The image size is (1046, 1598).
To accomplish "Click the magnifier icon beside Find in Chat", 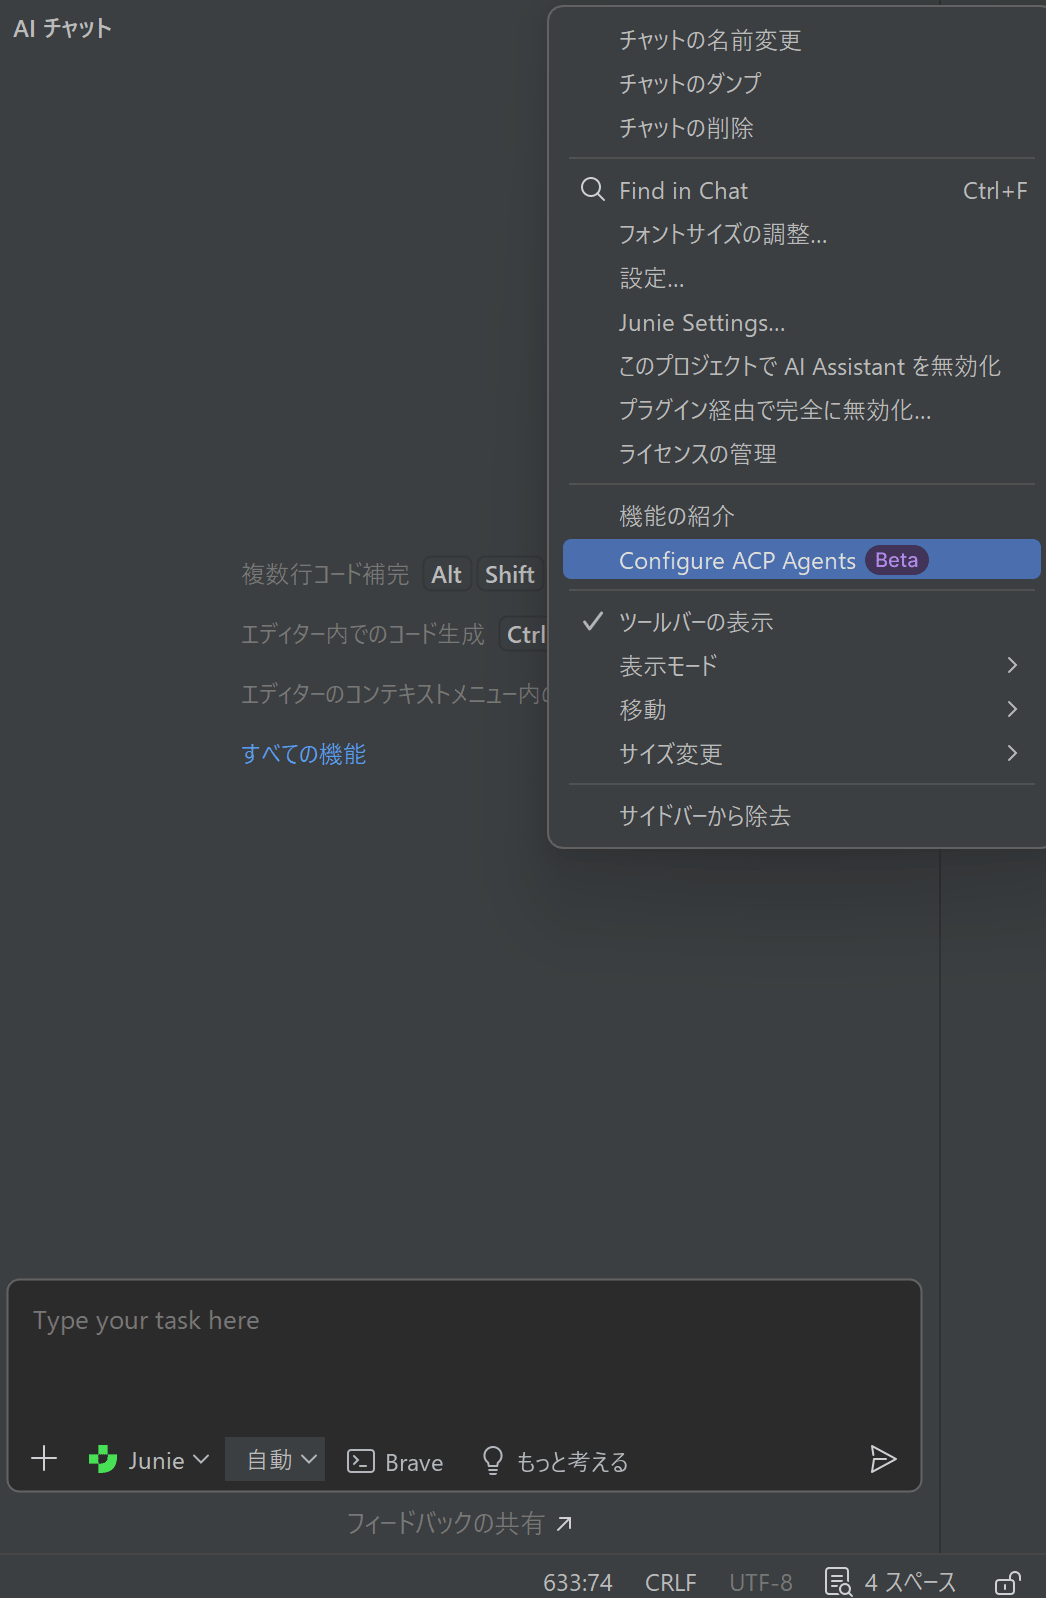I will point(593,189).
